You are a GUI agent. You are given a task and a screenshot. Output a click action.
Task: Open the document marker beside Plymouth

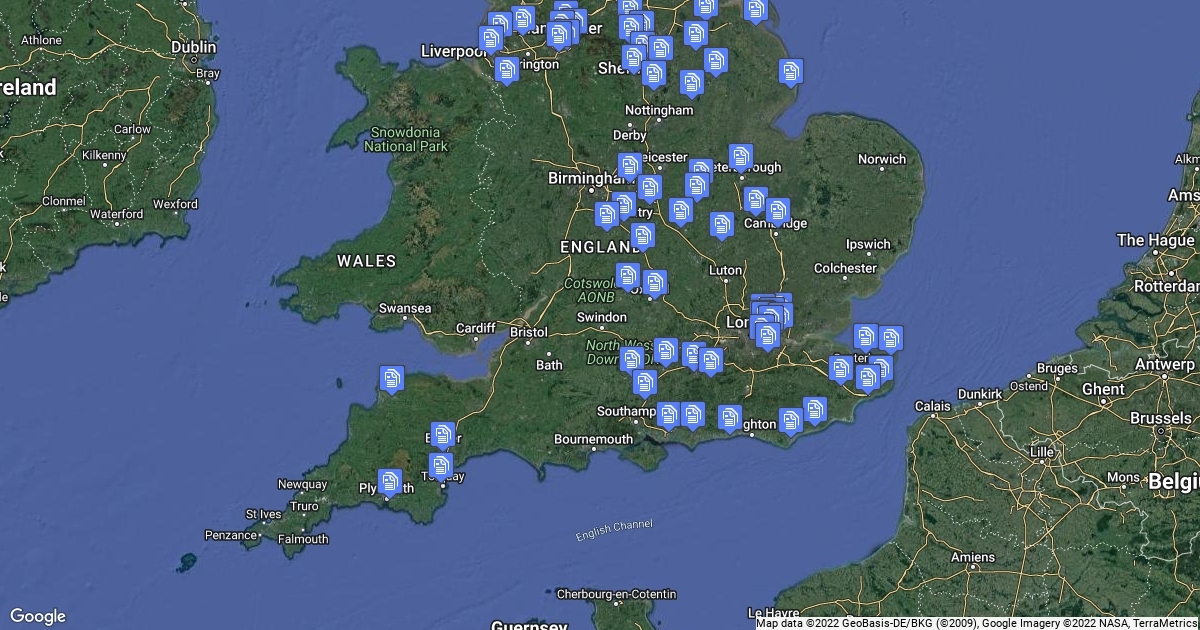pyautogui.click(x=390, y=482)
